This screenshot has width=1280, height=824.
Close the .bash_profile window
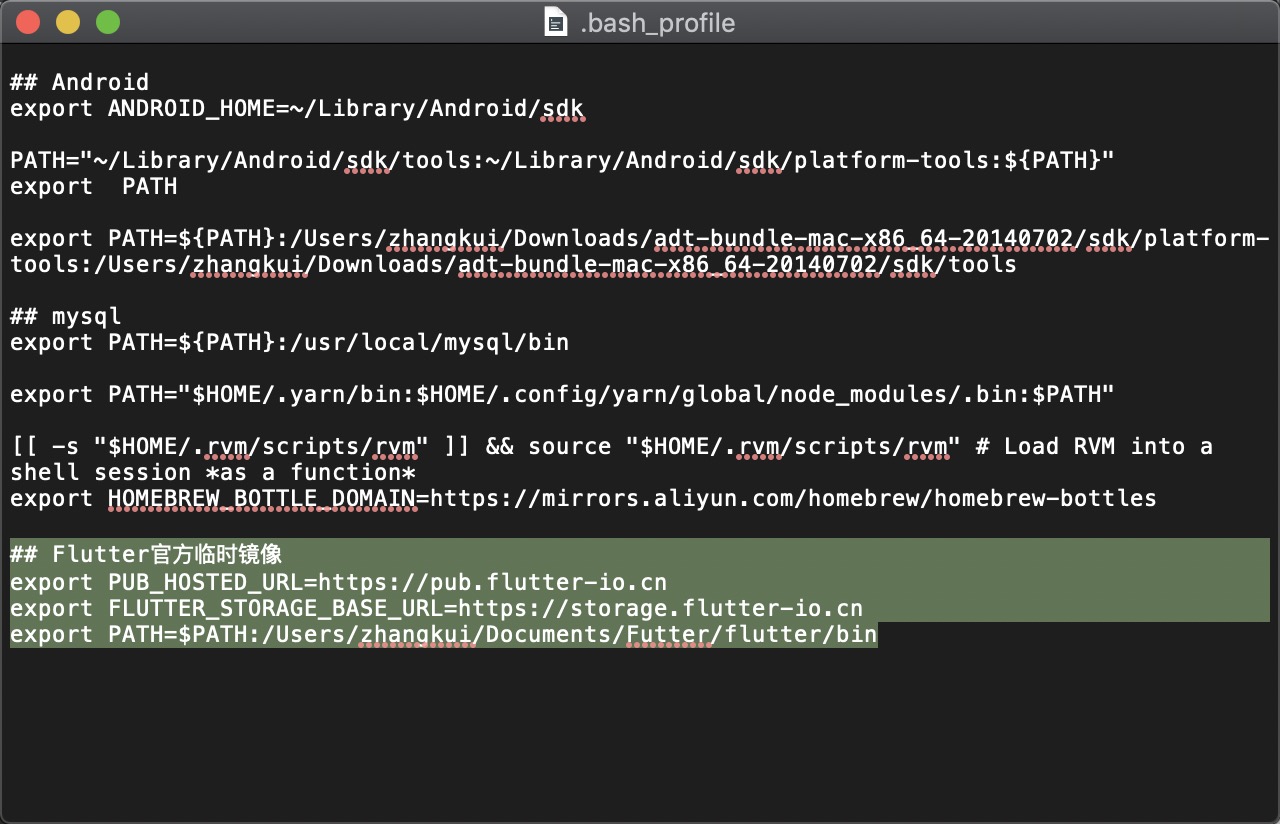coord(27,21)
